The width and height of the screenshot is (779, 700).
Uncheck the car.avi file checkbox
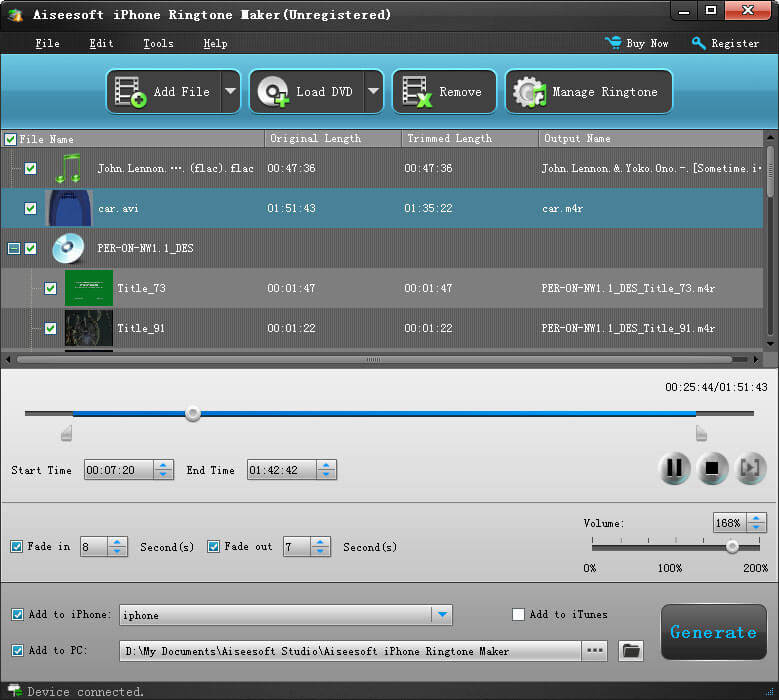click(30, 209)
